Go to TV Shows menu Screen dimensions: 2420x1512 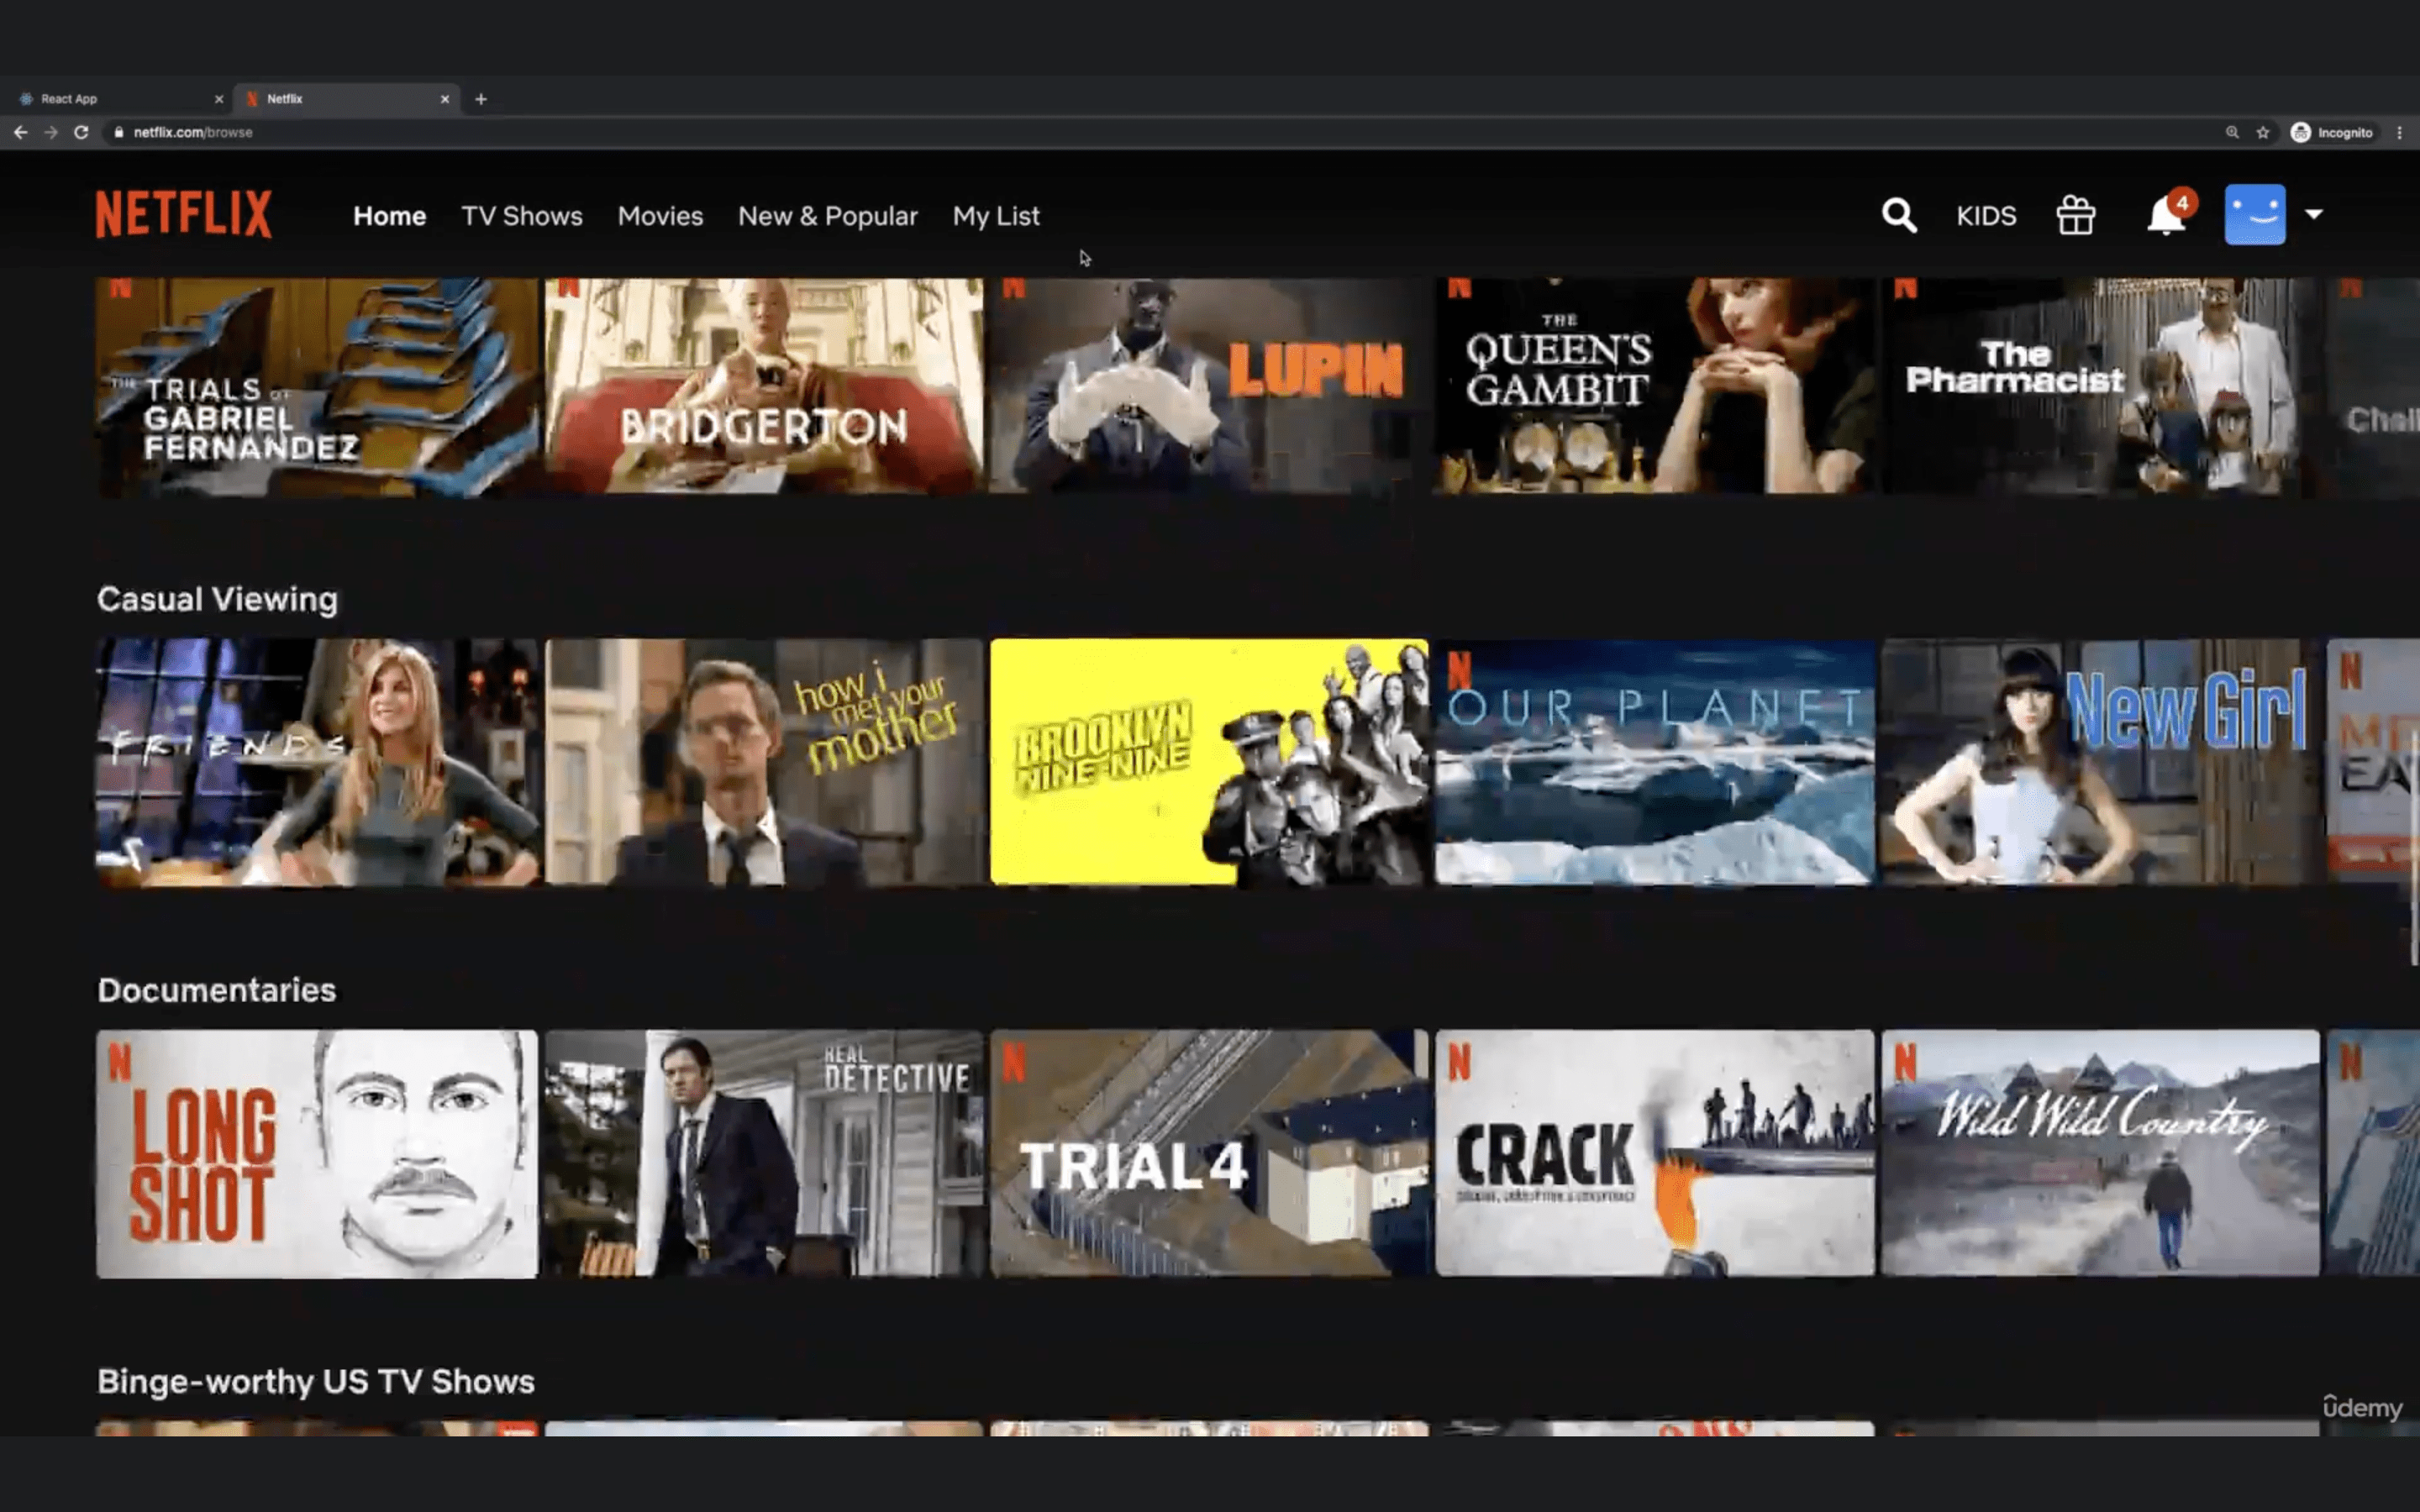coord(521,216)
